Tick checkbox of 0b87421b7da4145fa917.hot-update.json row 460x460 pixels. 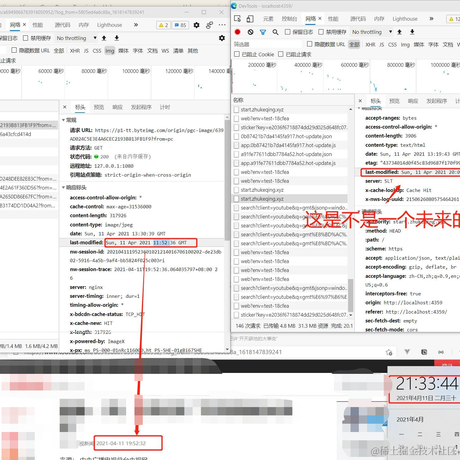237,136
